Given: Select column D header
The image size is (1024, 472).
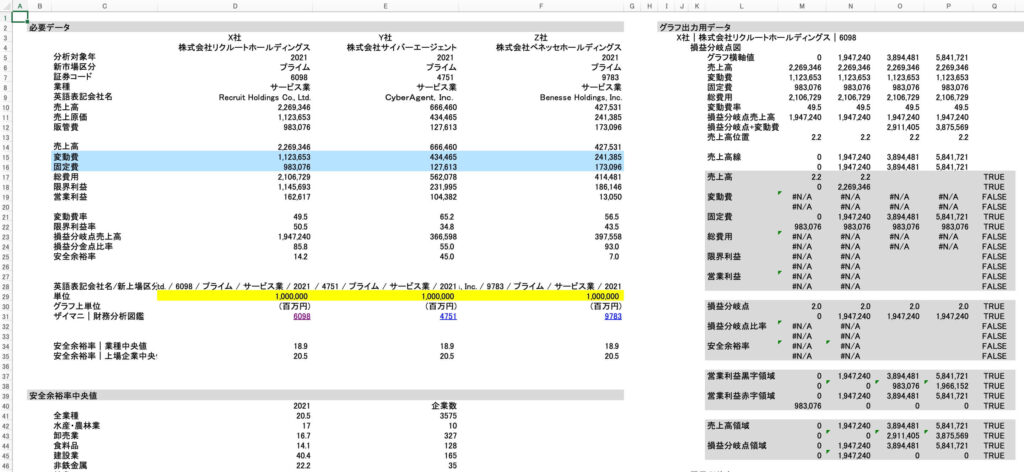Looking at the screenshot, I should pos(236,6).
